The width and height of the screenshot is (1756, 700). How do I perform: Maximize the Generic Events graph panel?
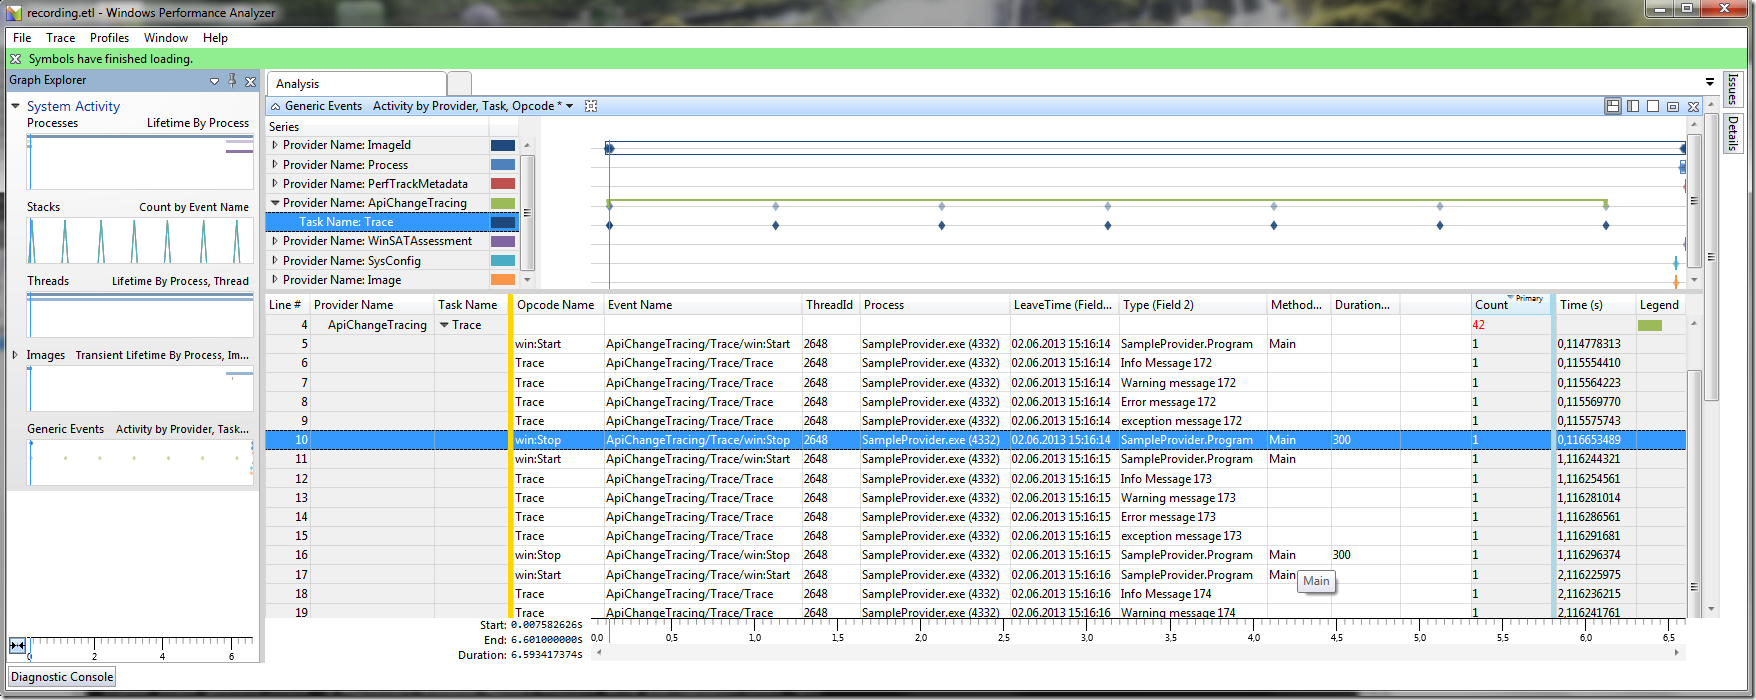pyautogui.click(x=1673, y=106)
